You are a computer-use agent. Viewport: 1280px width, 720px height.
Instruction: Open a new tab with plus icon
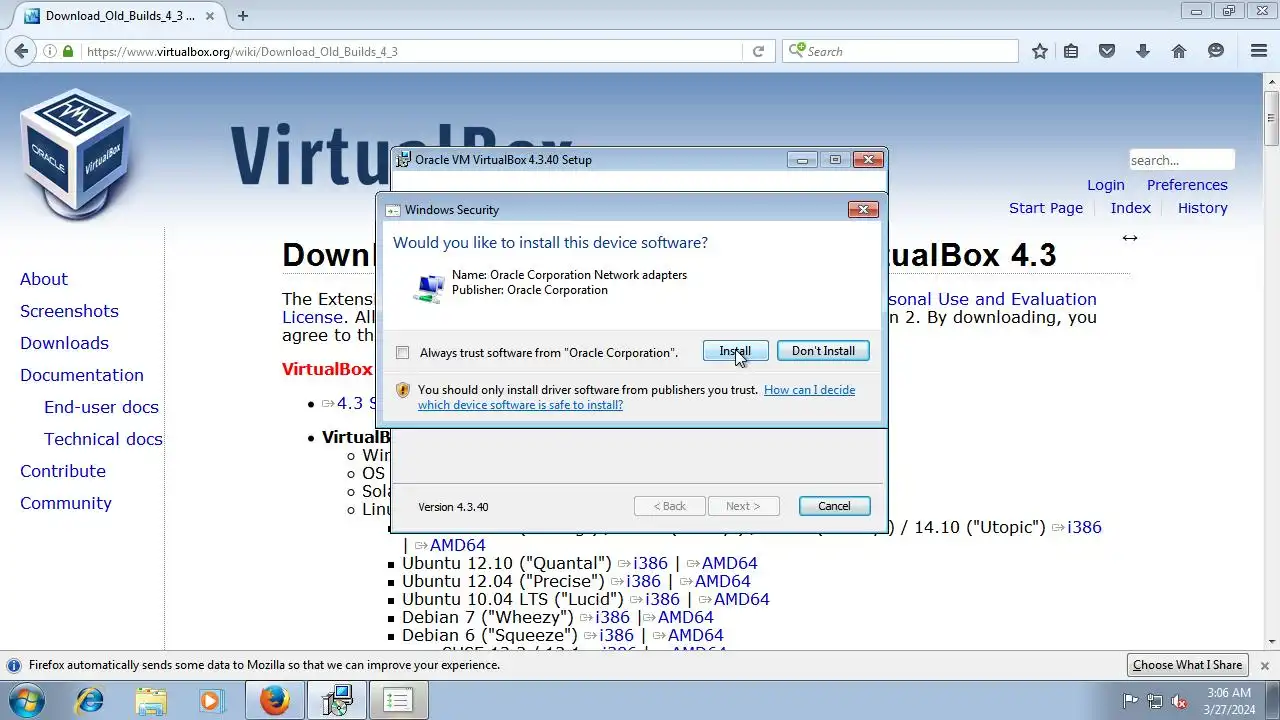[x=243, y=15]
